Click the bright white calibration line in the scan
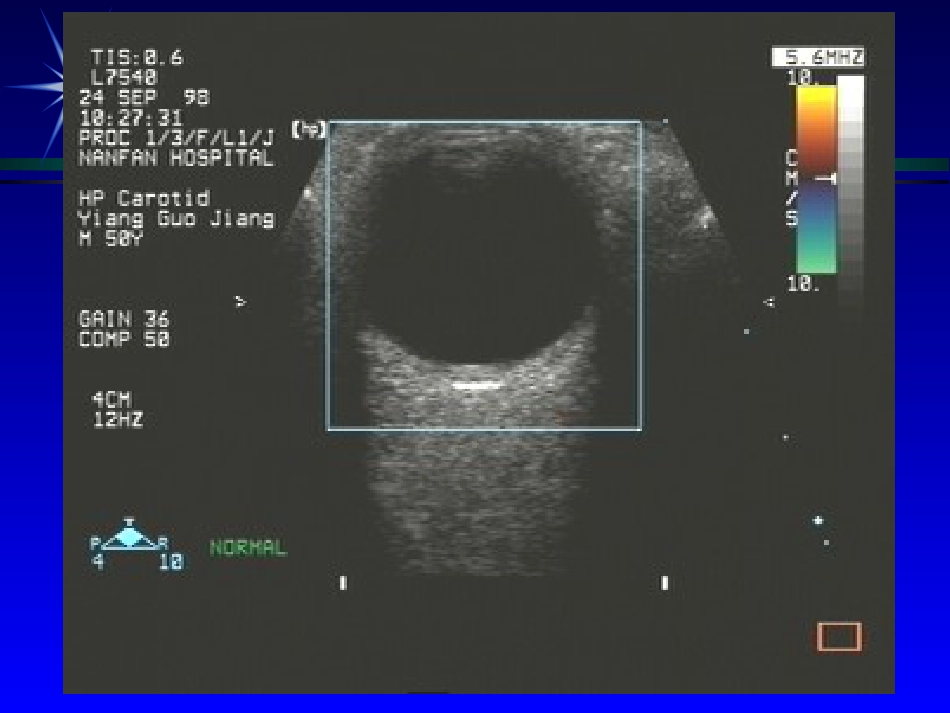Screen dimensions: 950x713 (477, 385)
